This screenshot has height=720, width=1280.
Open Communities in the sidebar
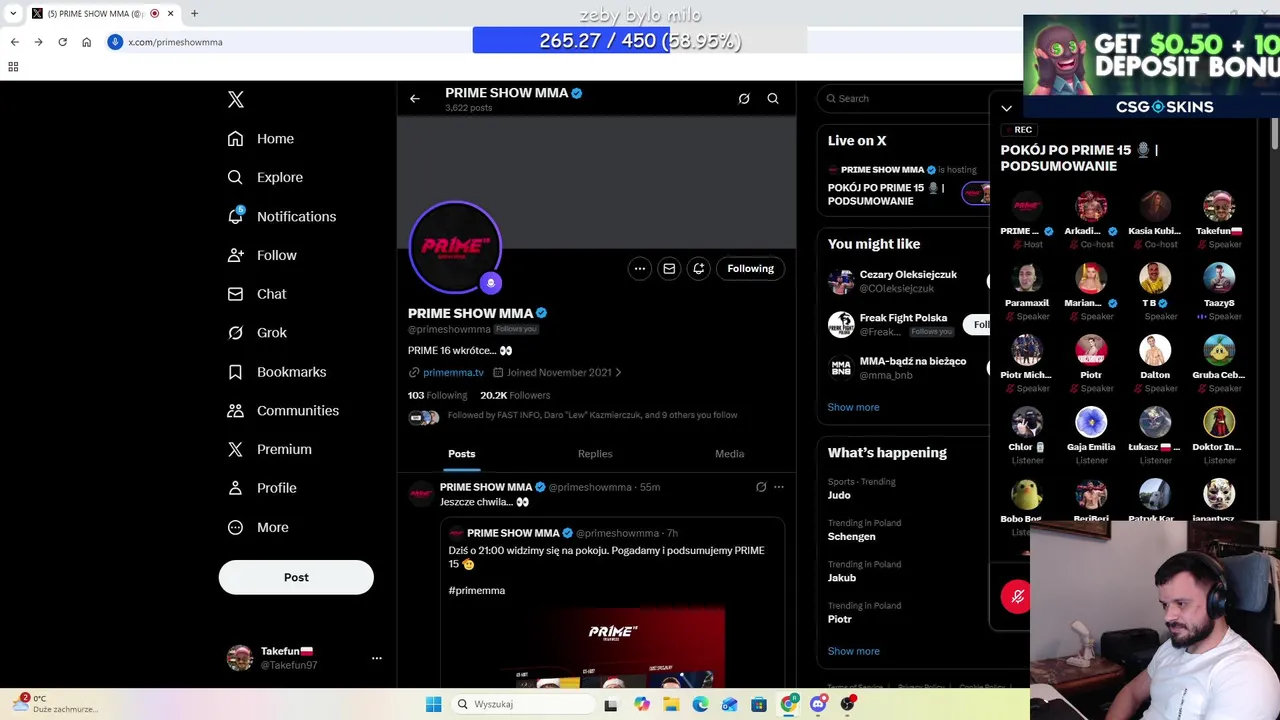point(283,410)
